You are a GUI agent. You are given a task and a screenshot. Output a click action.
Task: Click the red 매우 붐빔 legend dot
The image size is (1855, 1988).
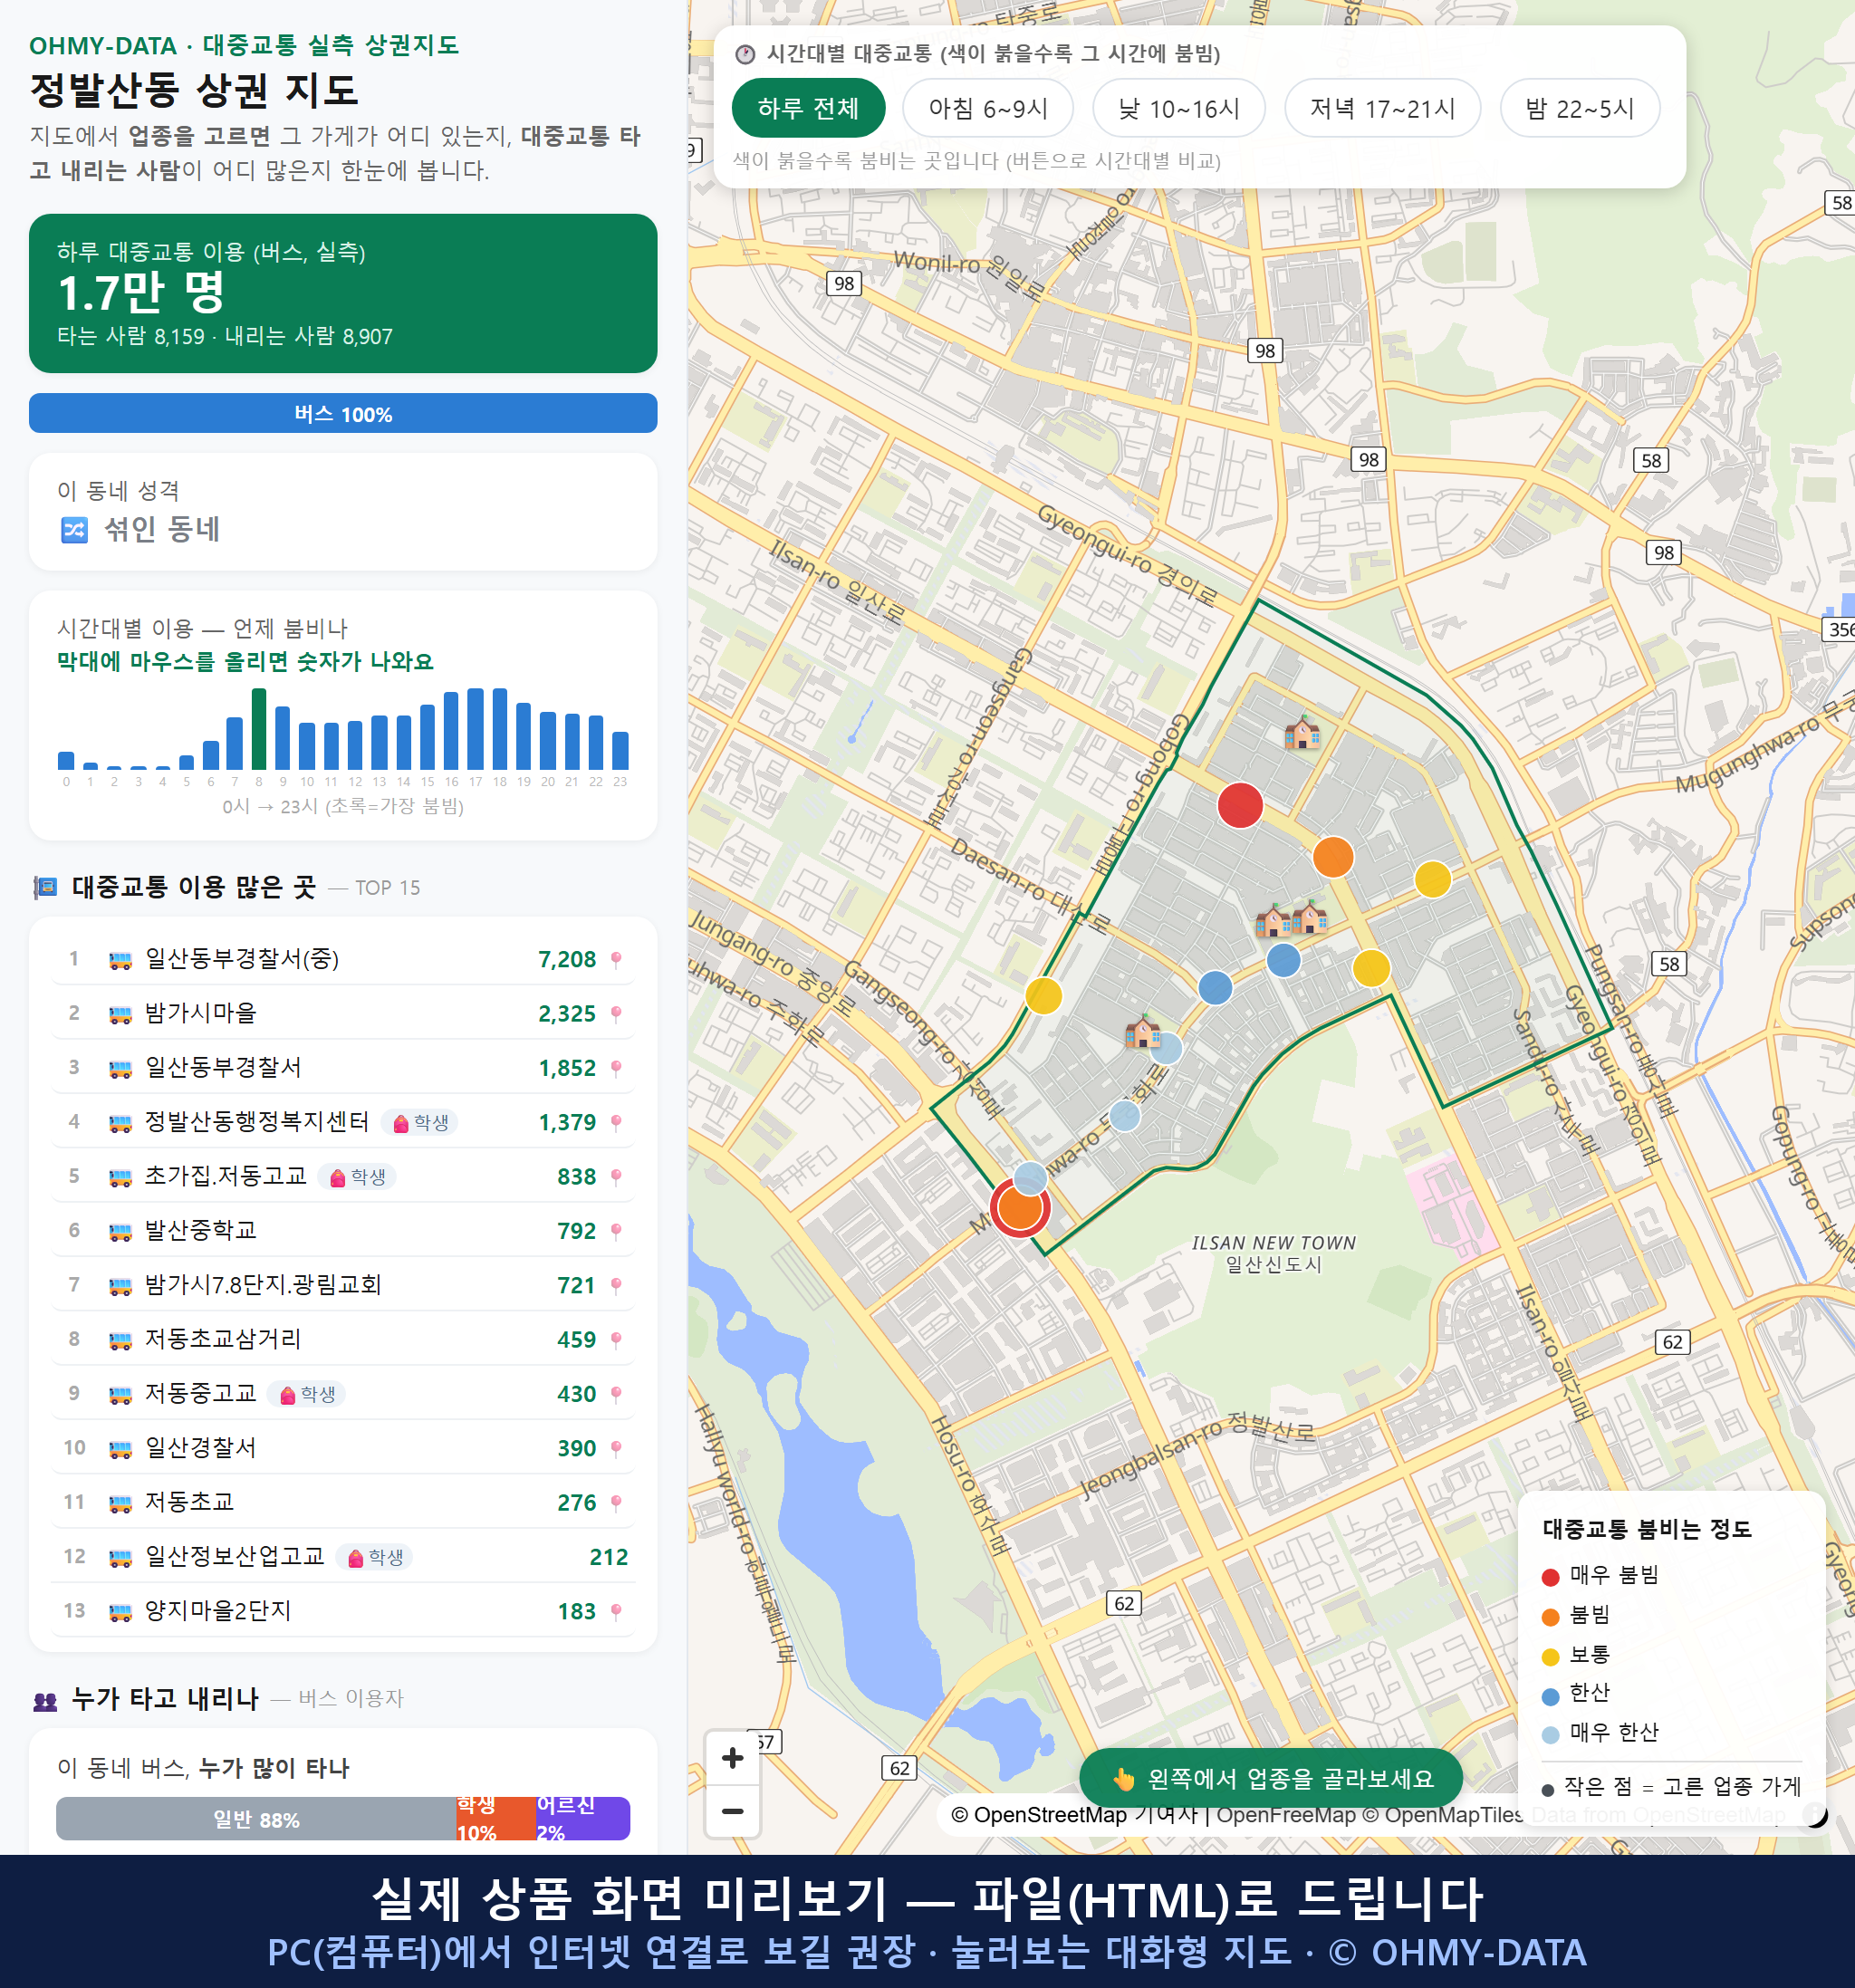coord(1551,1577)
